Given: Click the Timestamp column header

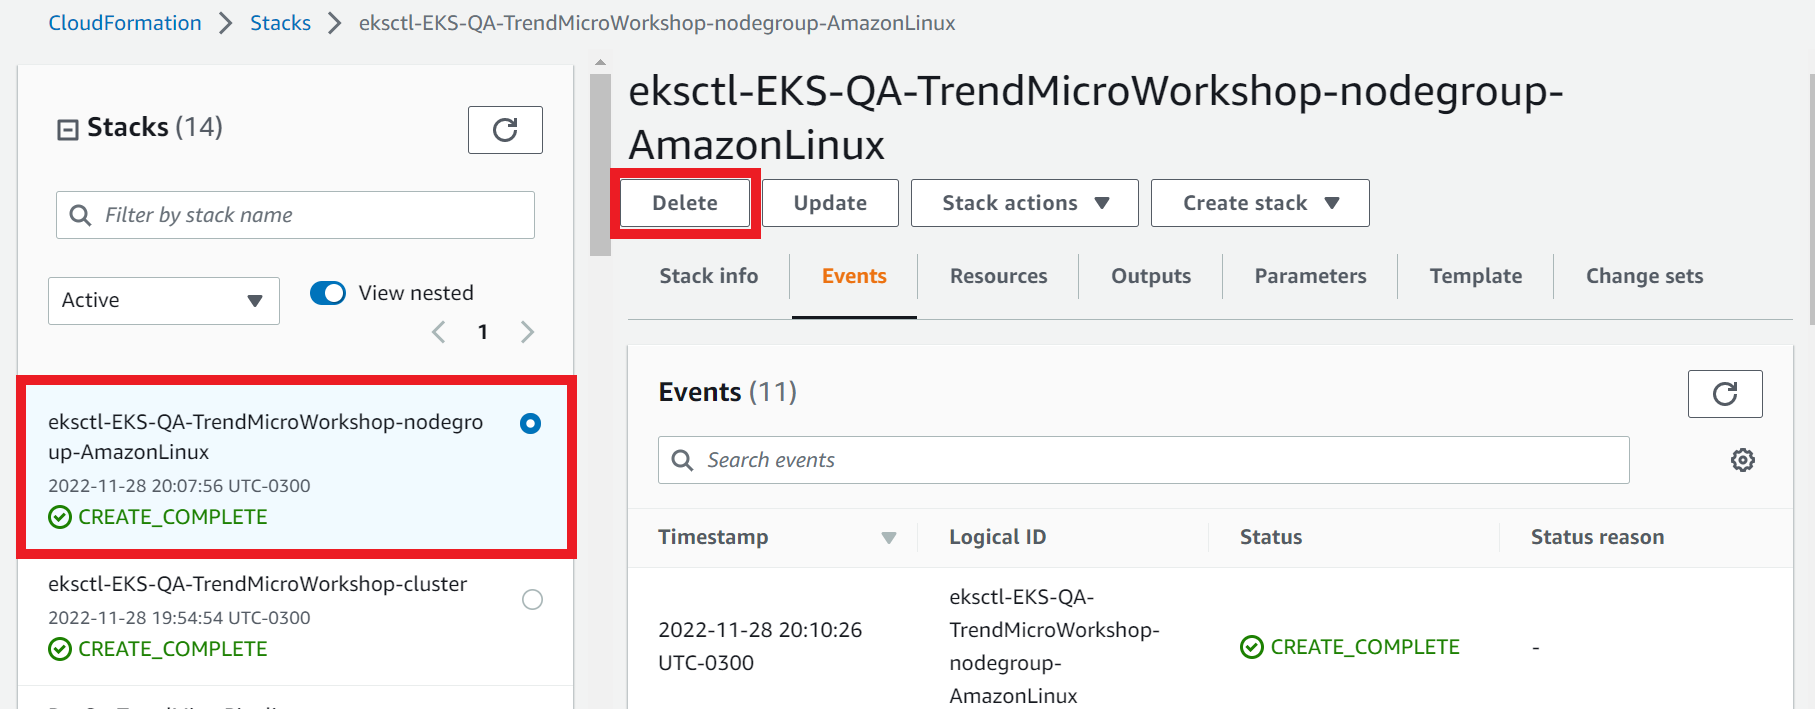Looking at the screenshot, I should coord(713,537).
